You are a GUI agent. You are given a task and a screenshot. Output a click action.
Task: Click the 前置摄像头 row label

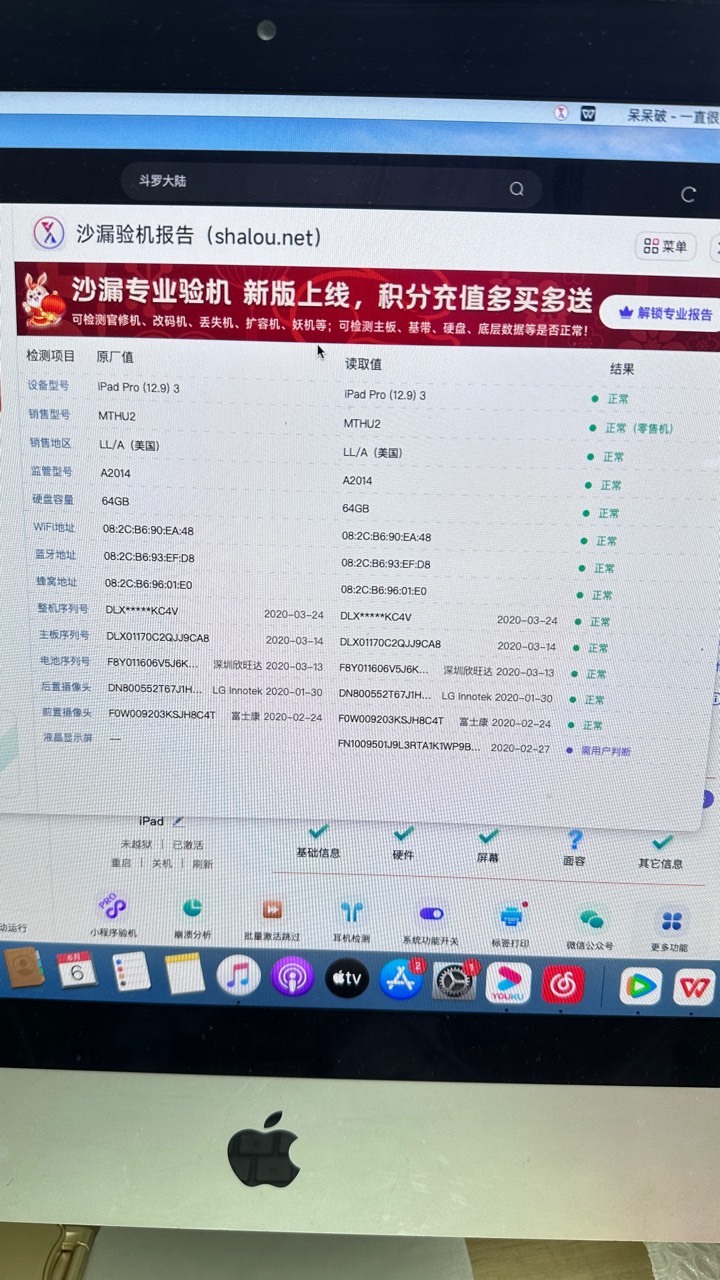(67, 713)
